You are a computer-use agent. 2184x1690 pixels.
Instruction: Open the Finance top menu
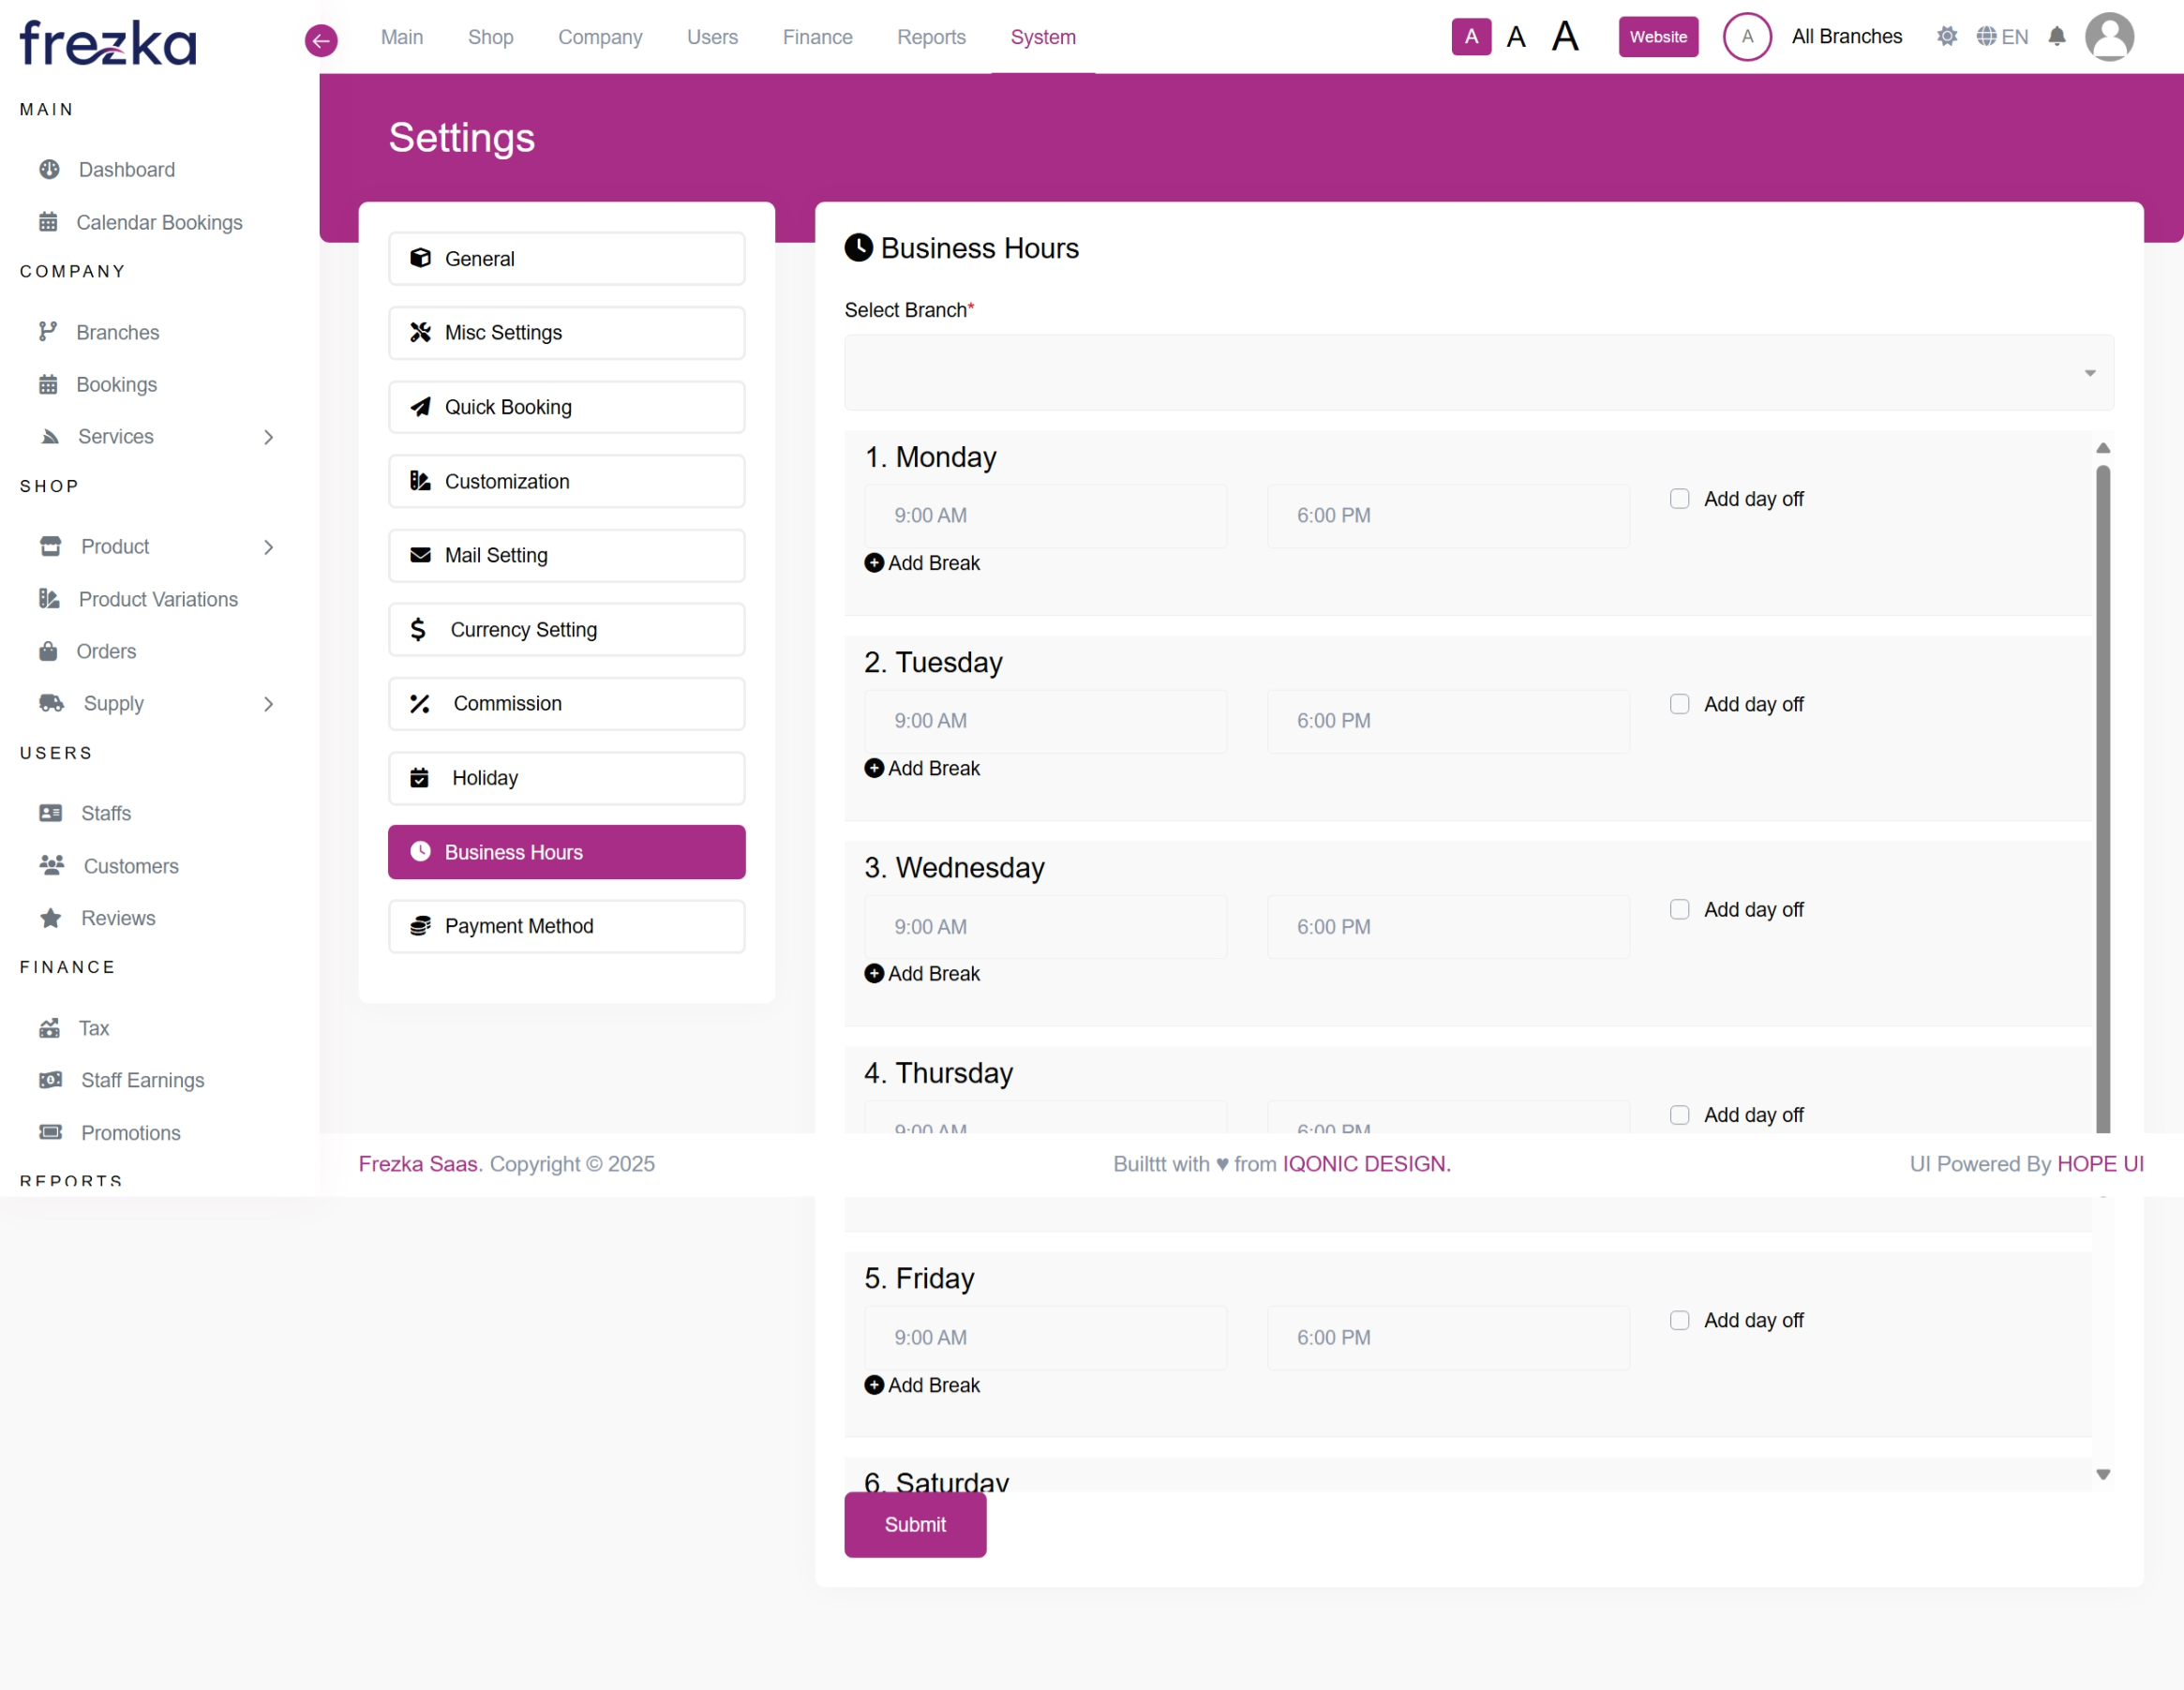[817, 37]
